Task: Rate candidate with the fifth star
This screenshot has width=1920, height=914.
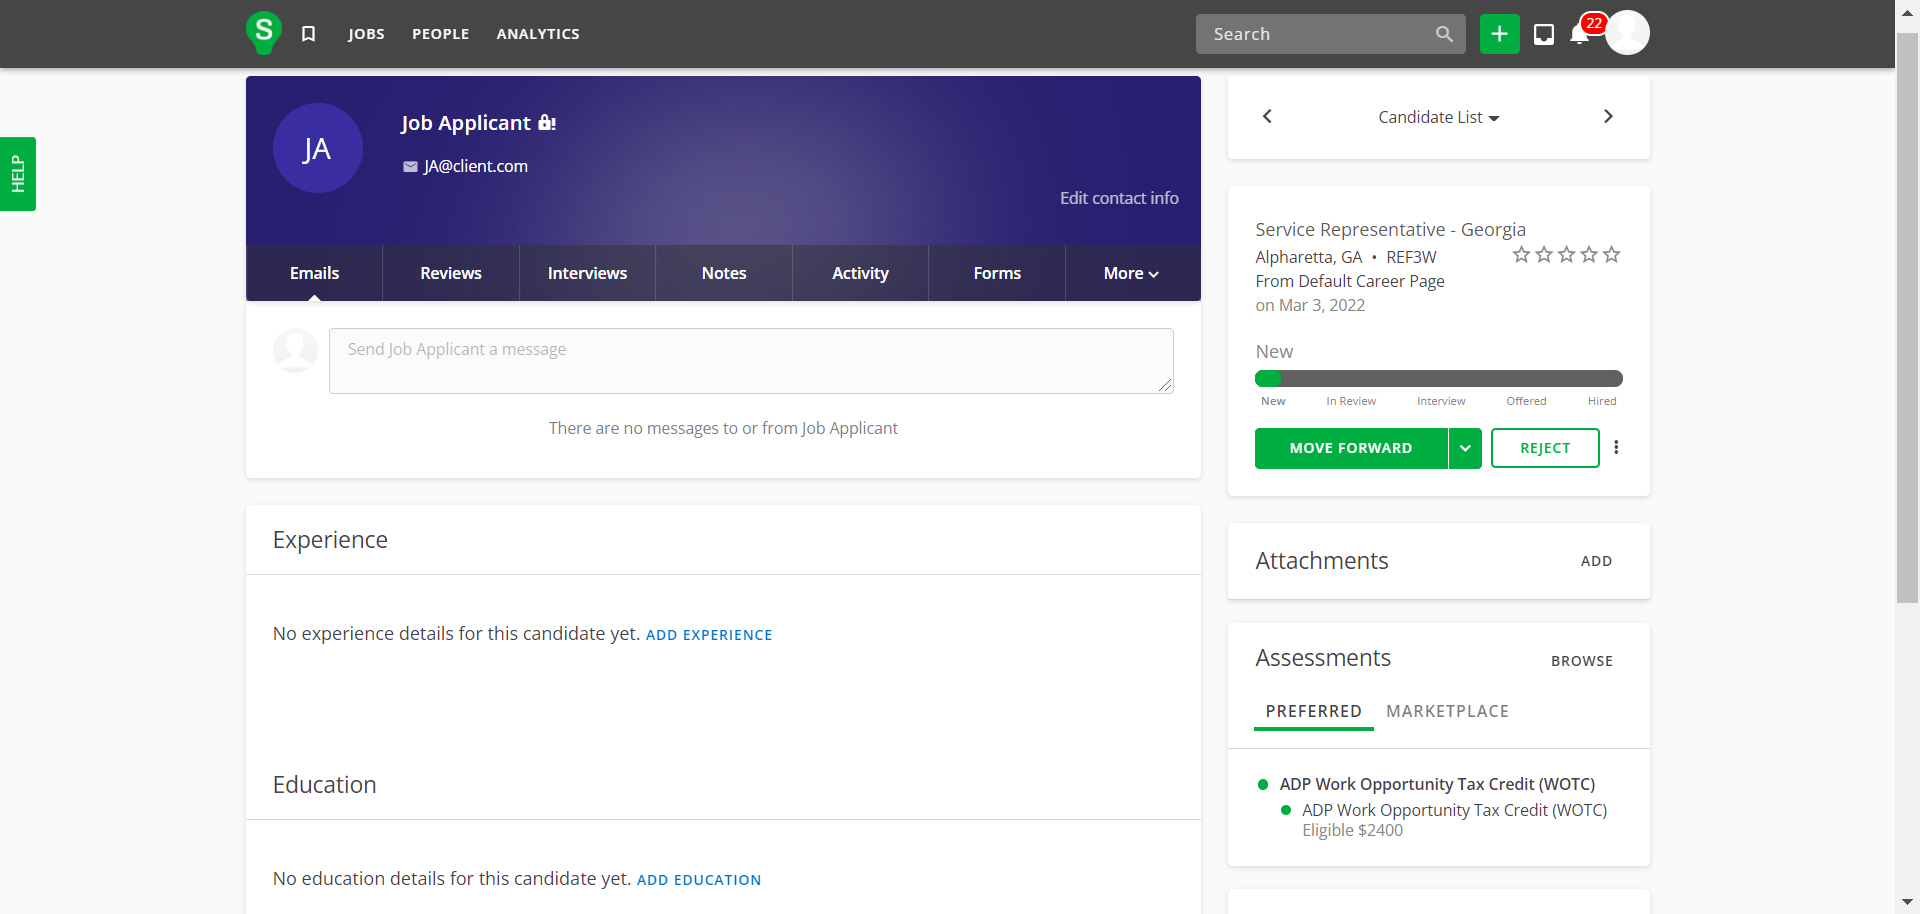Action: pos(1612,255)
